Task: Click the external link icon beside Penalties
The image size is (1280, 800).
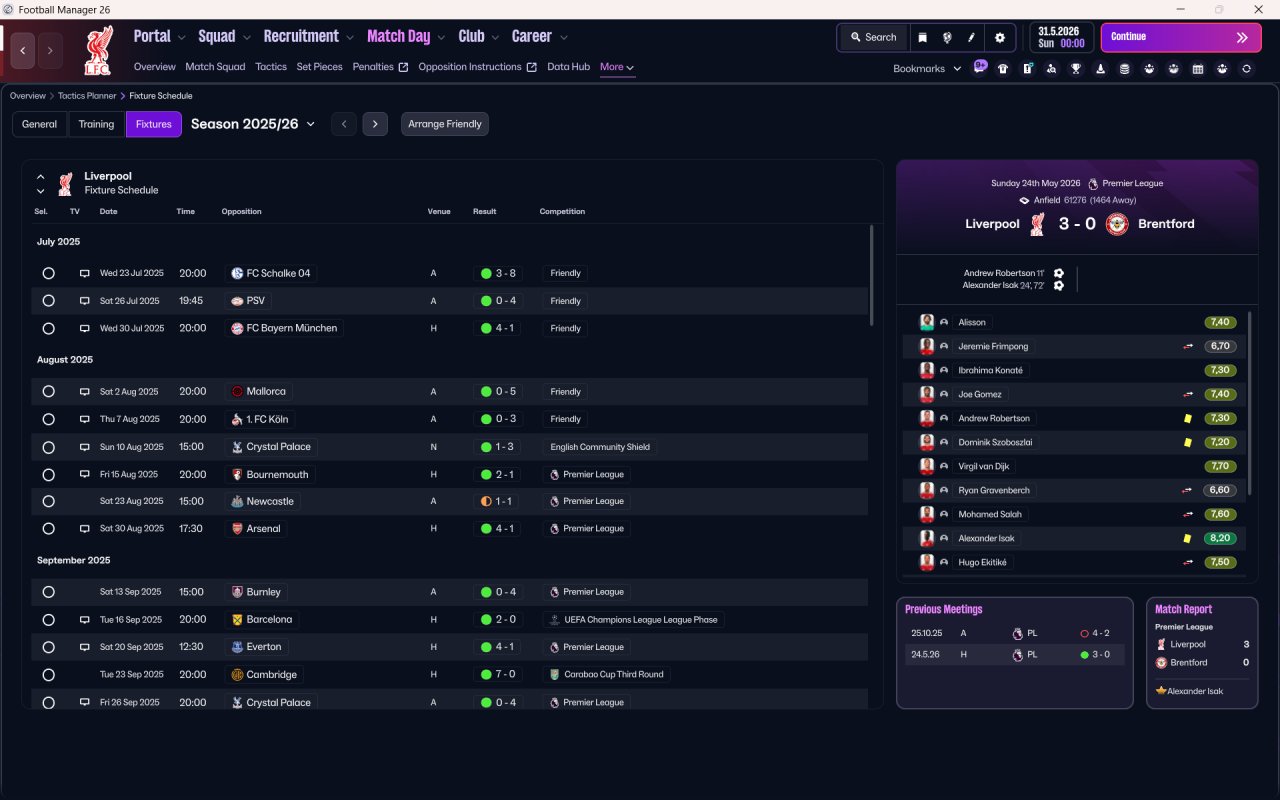Action: tap(403, 68)
